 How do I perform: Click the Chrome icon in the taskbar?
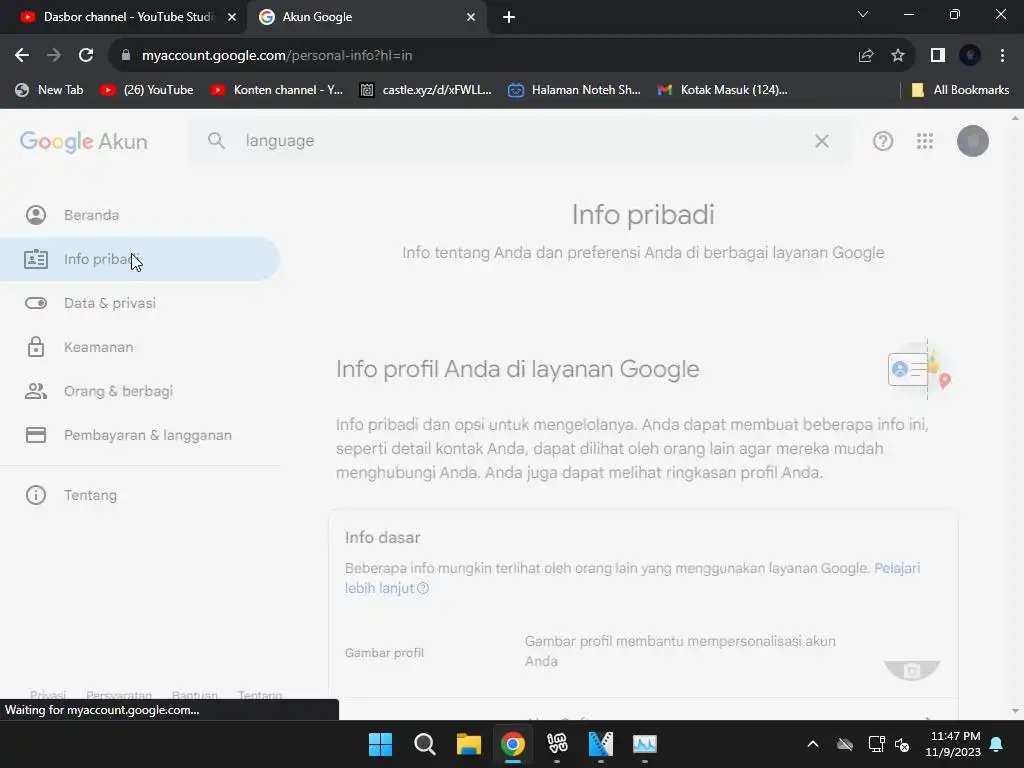click(x=513, y=744)
